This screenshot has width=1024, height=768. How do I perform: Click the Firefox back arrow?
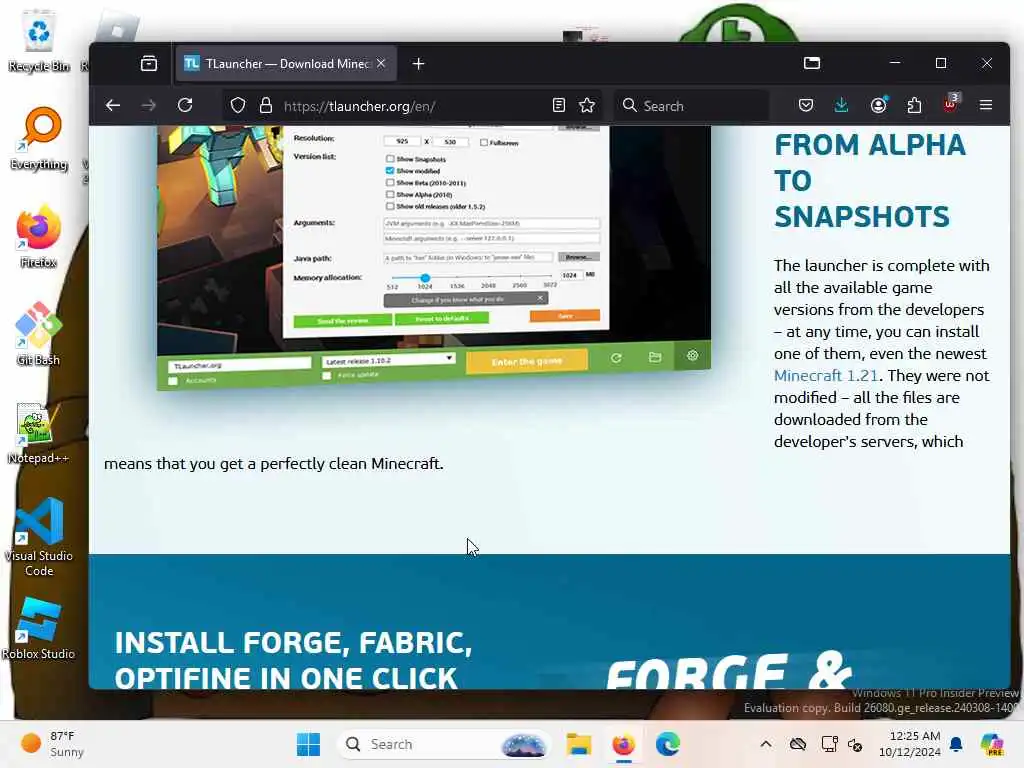[113, 105]
